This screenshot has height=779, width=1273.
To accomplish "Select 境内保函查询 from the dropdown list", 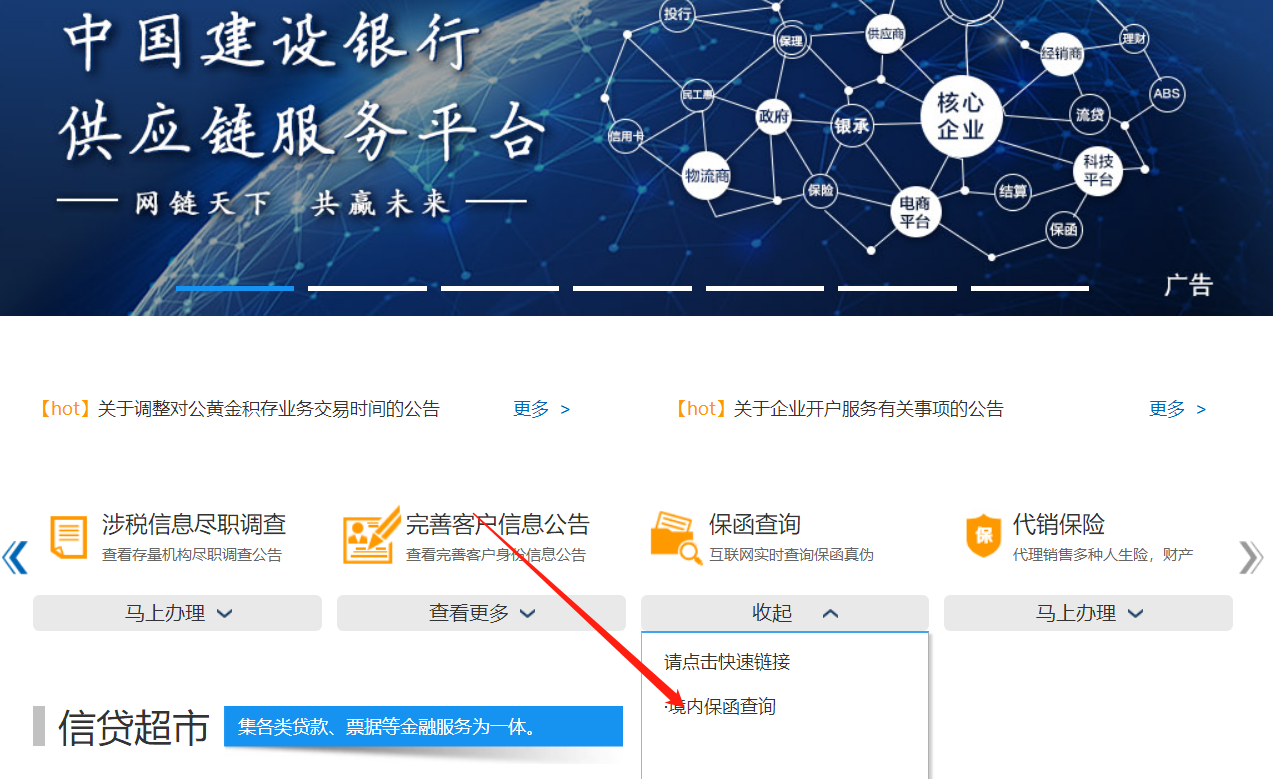I will (722, 707).
